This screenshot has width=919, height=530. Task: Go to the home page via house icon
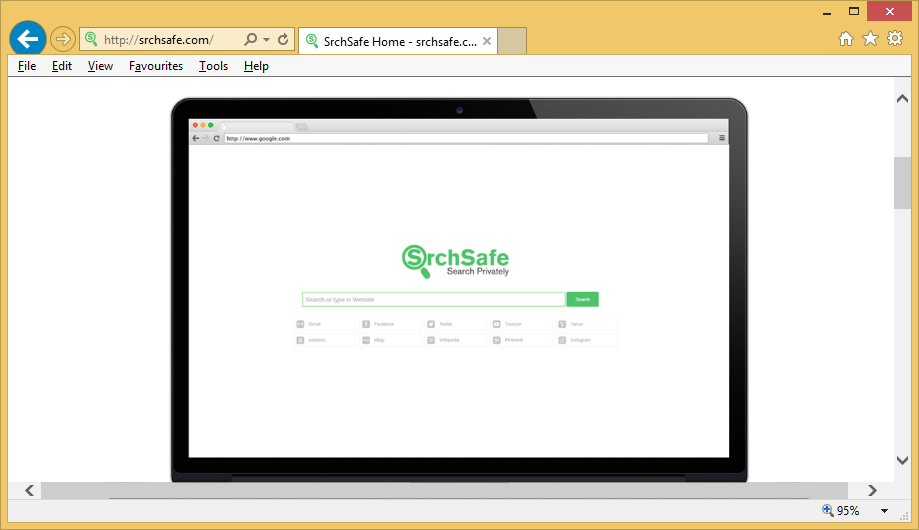(846, 39)
